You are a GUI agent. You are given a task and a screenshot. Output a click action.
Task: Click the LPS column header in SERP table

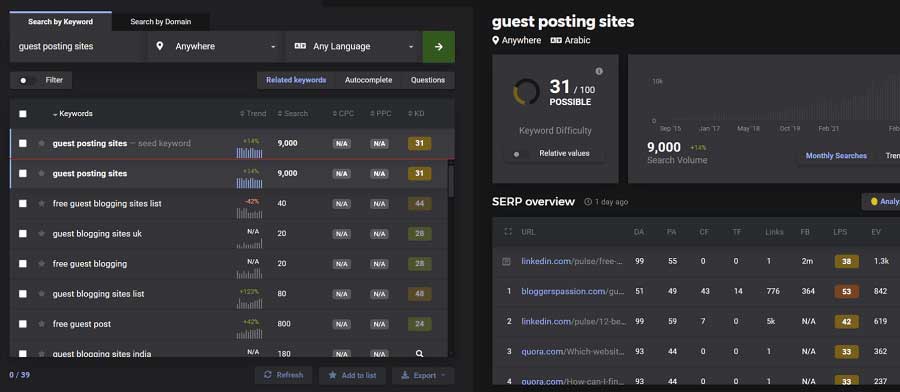[840, 232]
